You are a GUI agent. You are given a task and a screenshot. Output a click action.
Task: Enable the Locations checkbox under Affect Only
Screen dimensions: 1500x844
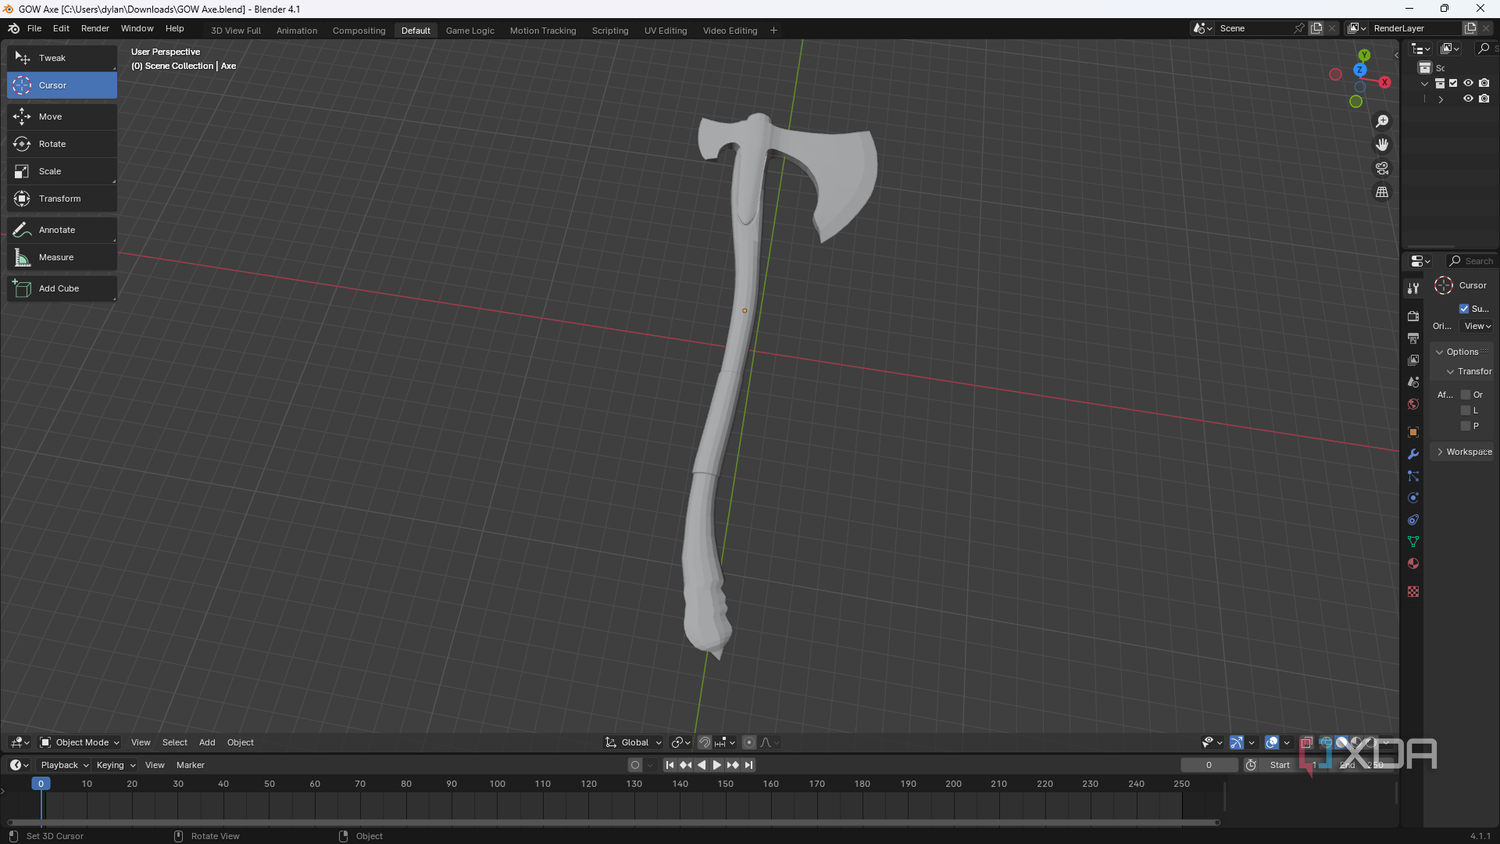(x=1466, y=410)
